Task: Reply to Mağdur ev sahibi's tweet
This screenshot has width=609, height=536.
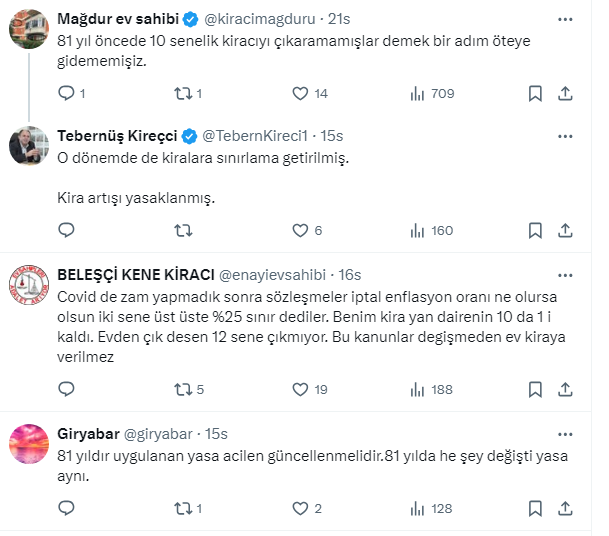Action: click(x=67, y=93)
